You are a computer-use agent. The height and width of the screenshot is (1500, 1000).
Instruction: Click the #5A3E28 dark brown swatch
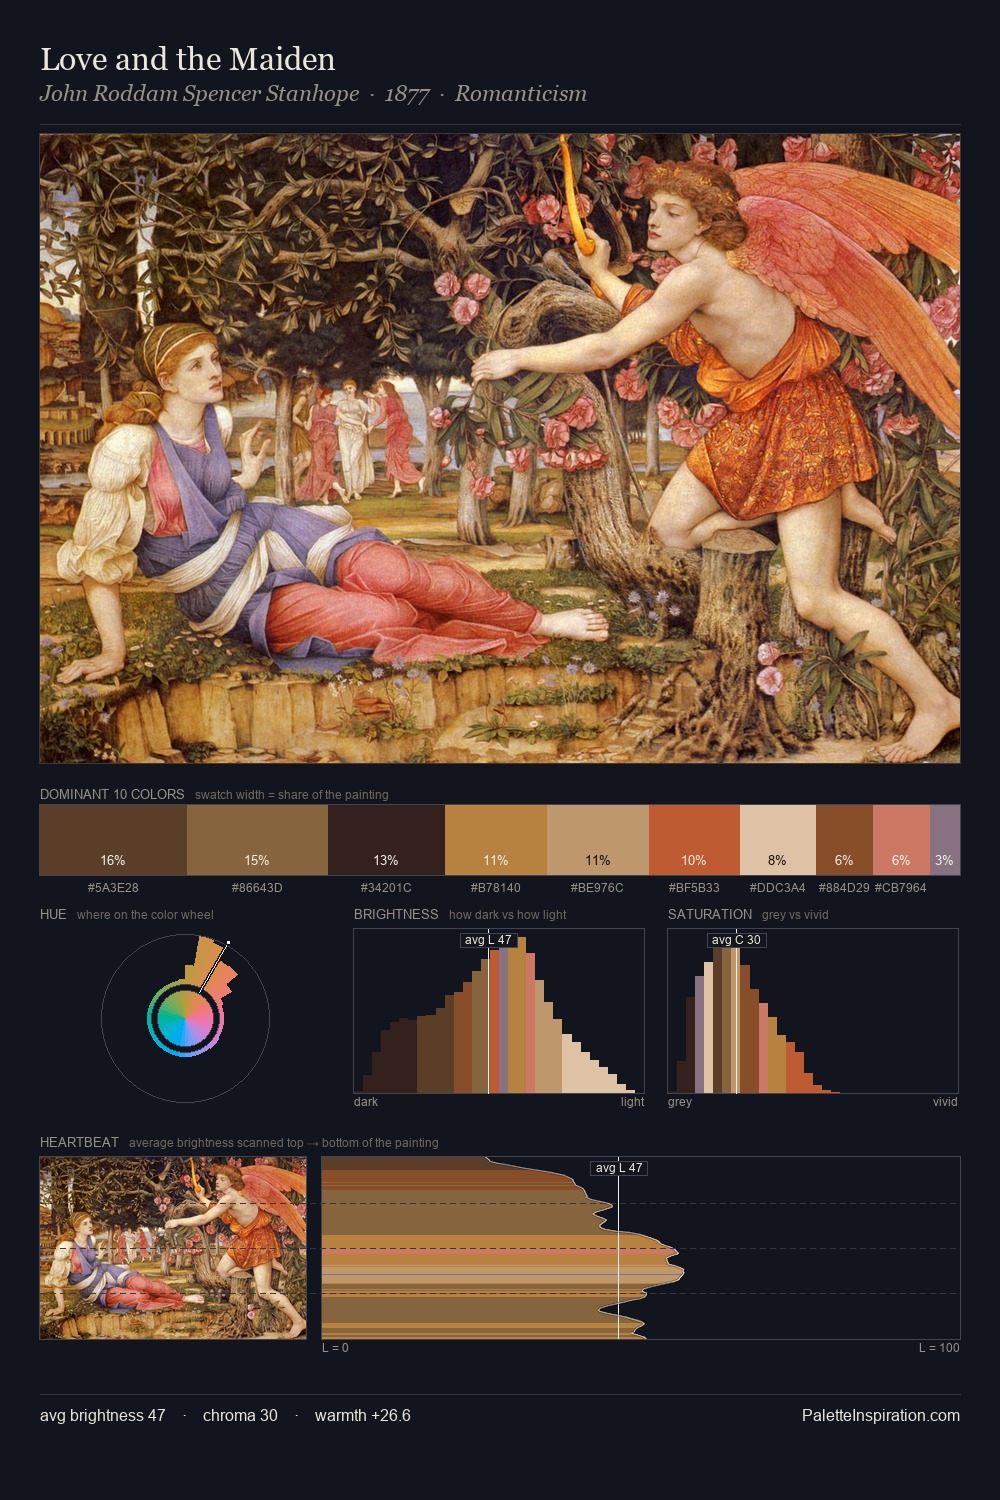click(x=113, y=840)
